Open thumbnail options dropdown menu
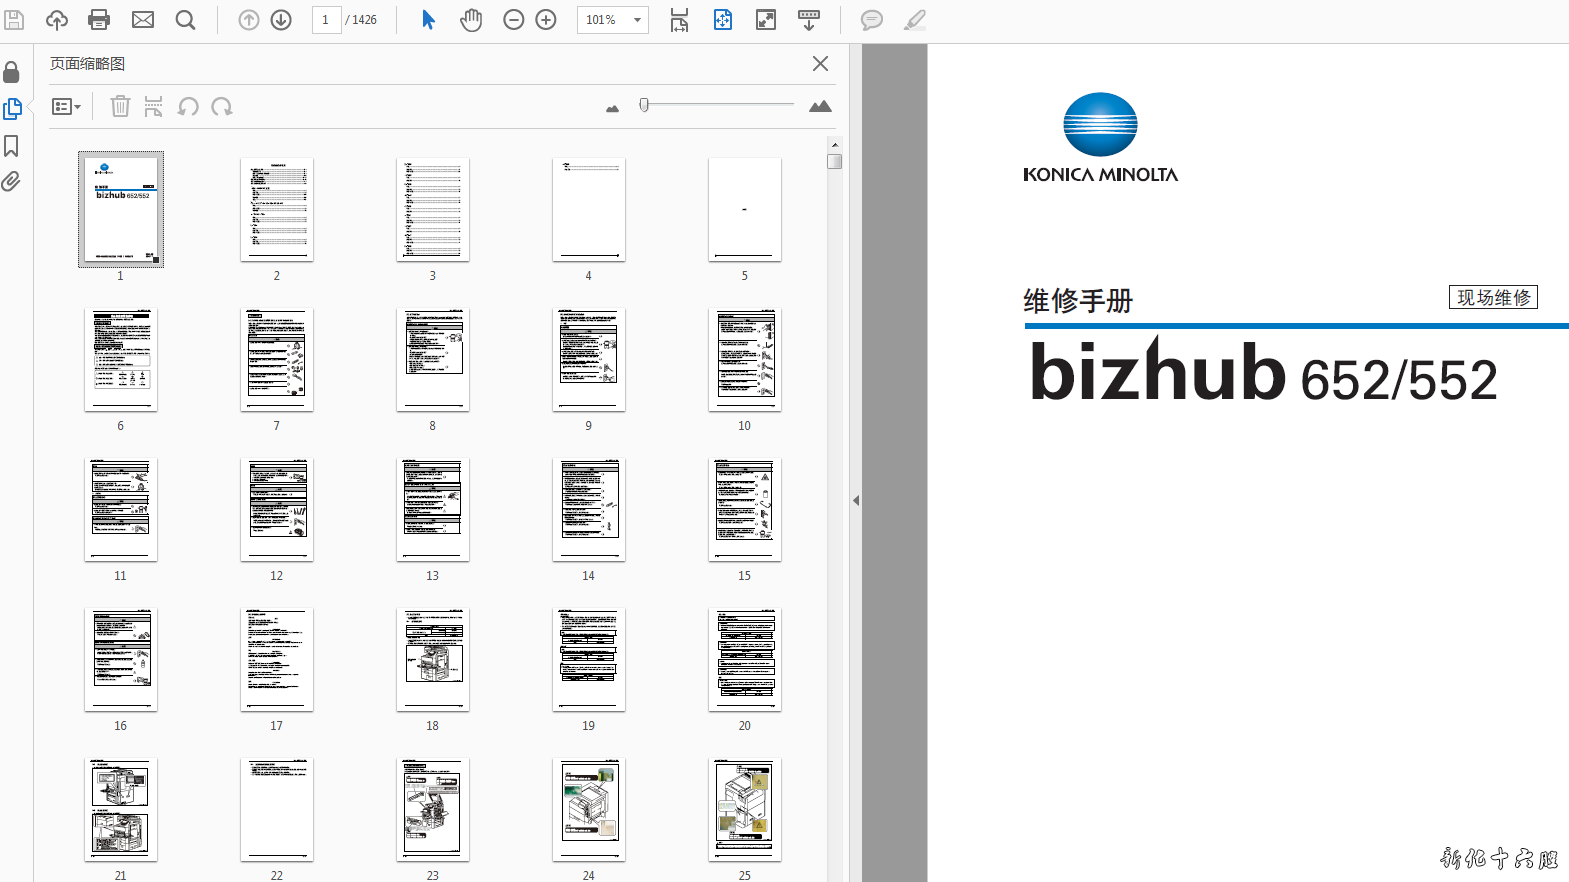The image size is (1569, 882). (x=66, y=107)
